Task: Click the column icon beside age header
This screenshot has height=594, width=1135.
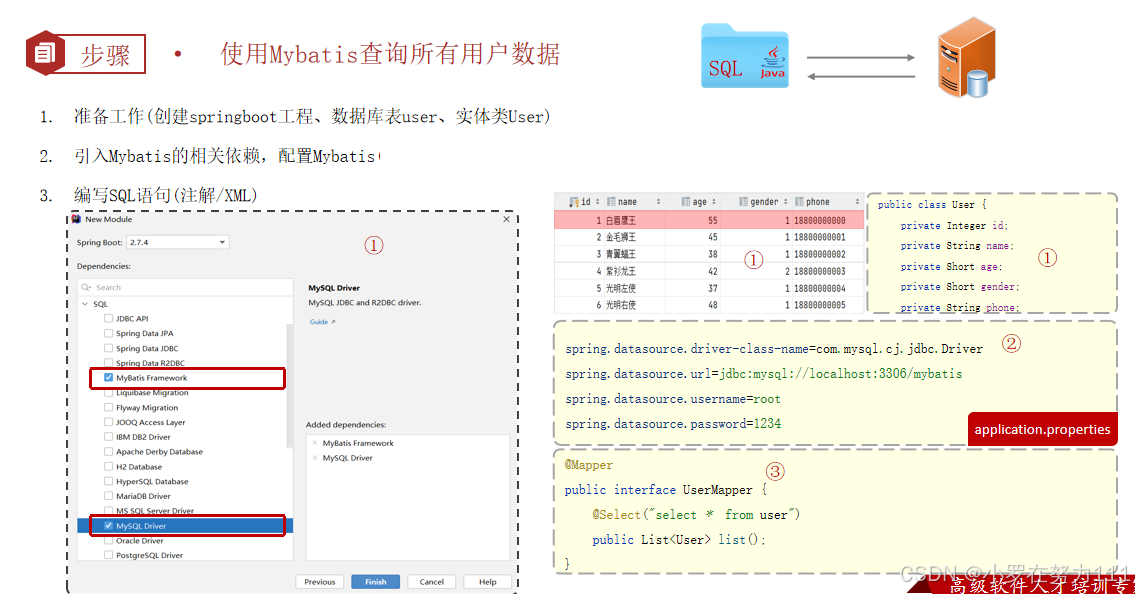Action: 685,202
